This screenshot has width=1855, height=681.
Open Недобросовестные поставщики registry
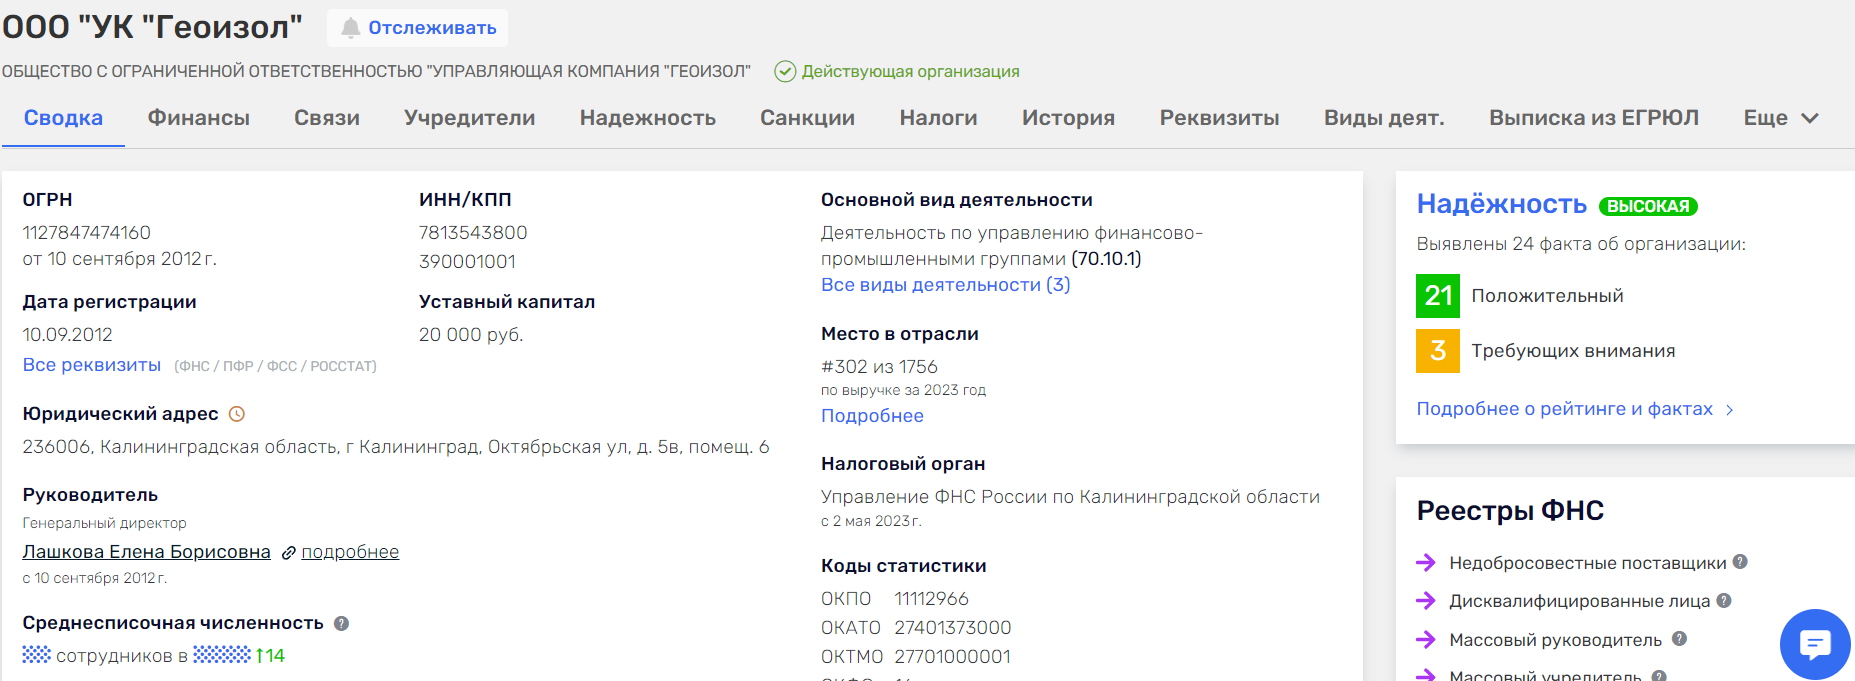coord(1588,563)
